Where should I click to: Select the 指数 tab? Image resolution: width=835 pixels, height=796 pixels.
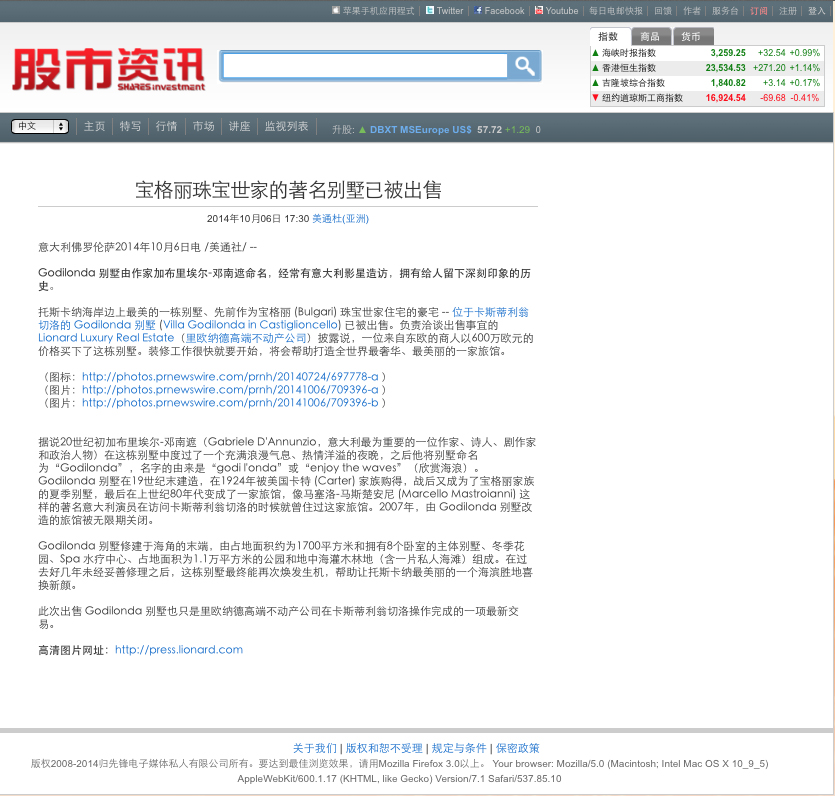coord(608,36)
